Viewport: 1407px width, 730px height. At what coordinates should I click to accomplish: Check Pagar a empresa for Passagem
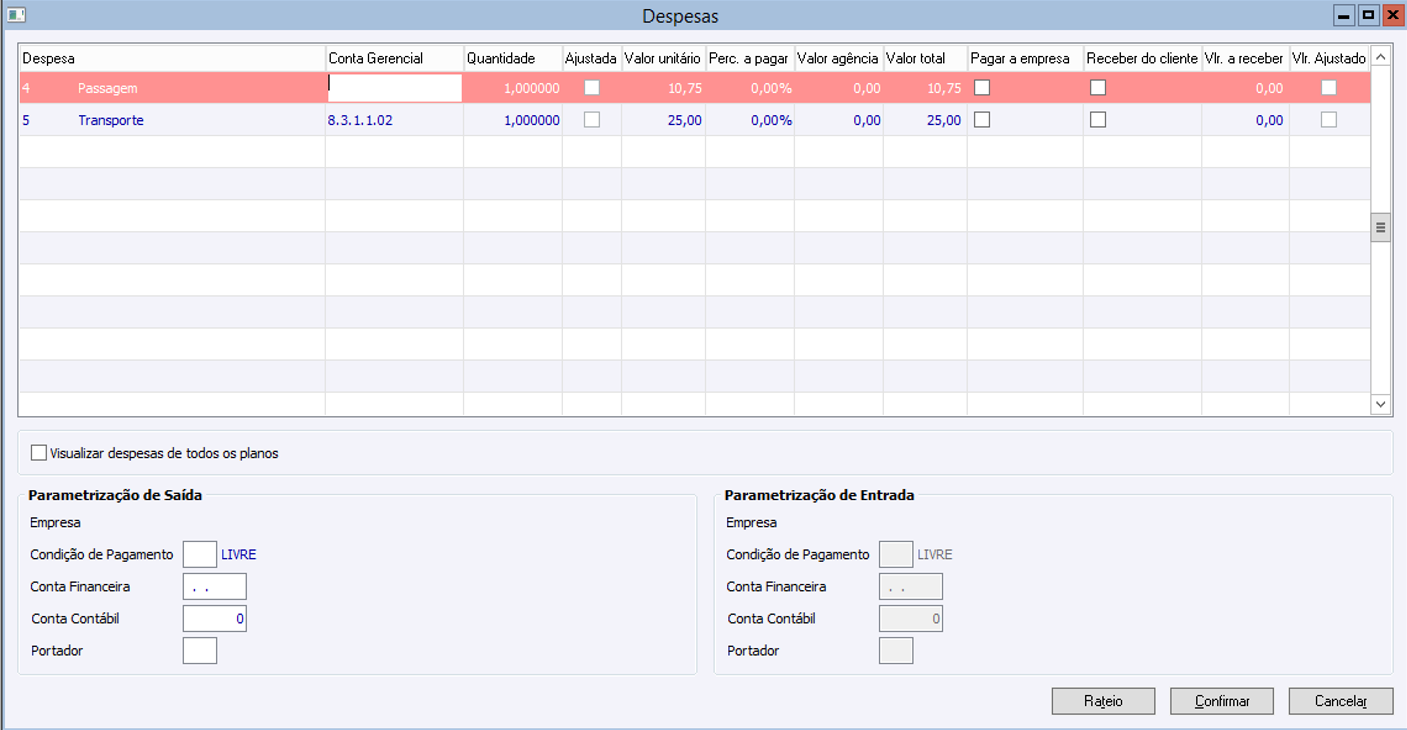click(982, 88)
